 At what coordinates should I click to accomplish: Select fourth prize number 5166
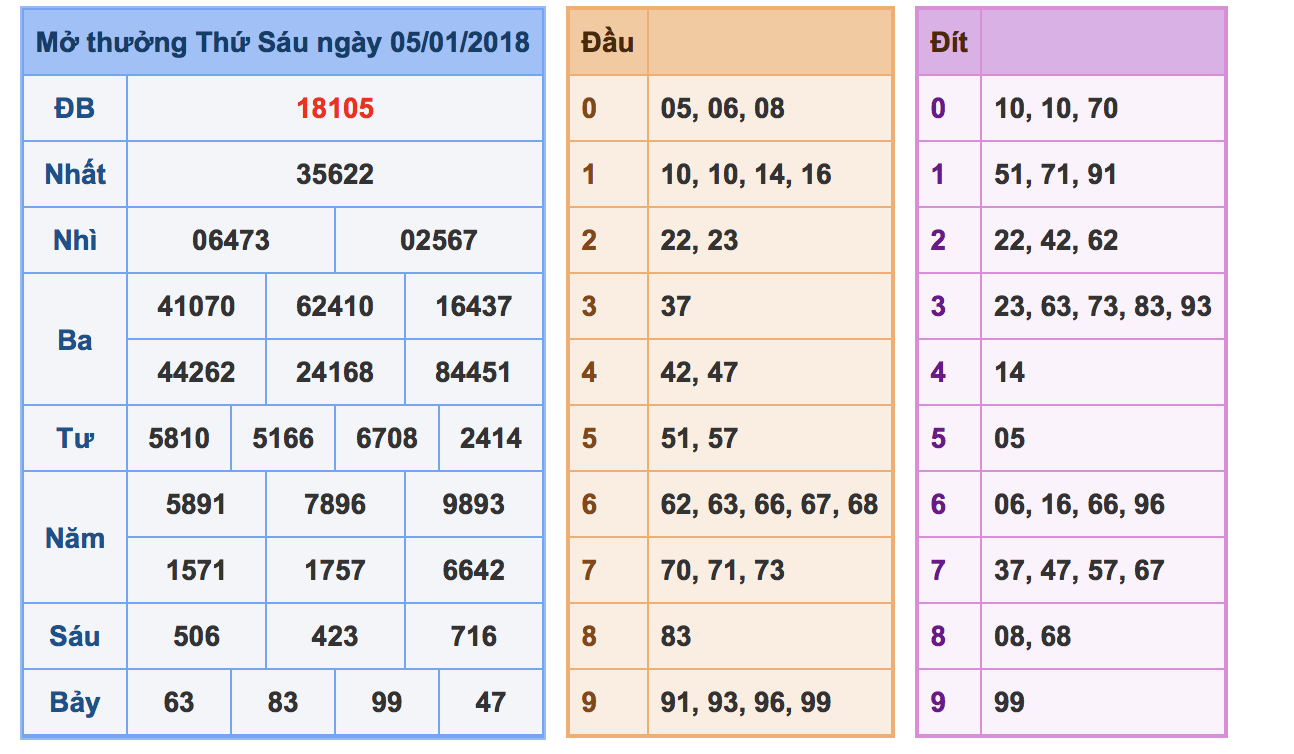(283, 438)
